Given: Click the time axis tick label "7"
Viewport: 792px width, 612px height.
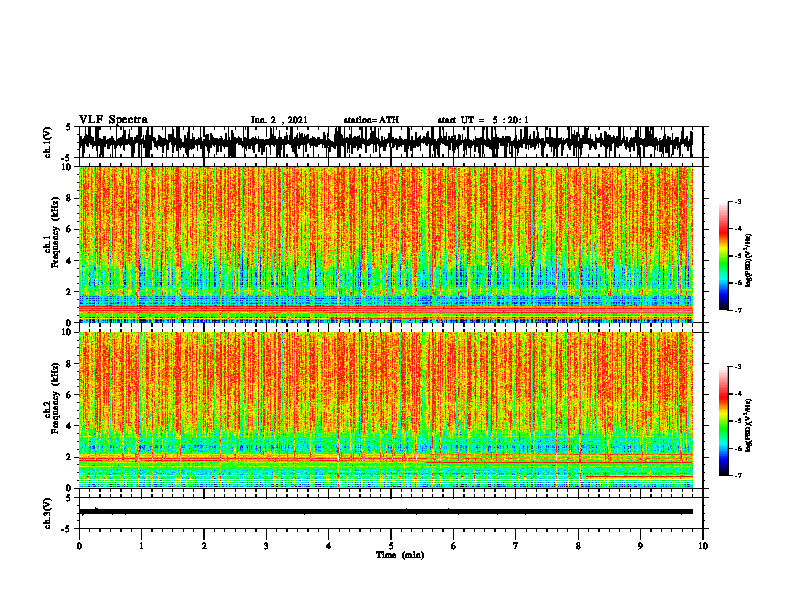Looking at the screenshot, I should tap(516, 546).
